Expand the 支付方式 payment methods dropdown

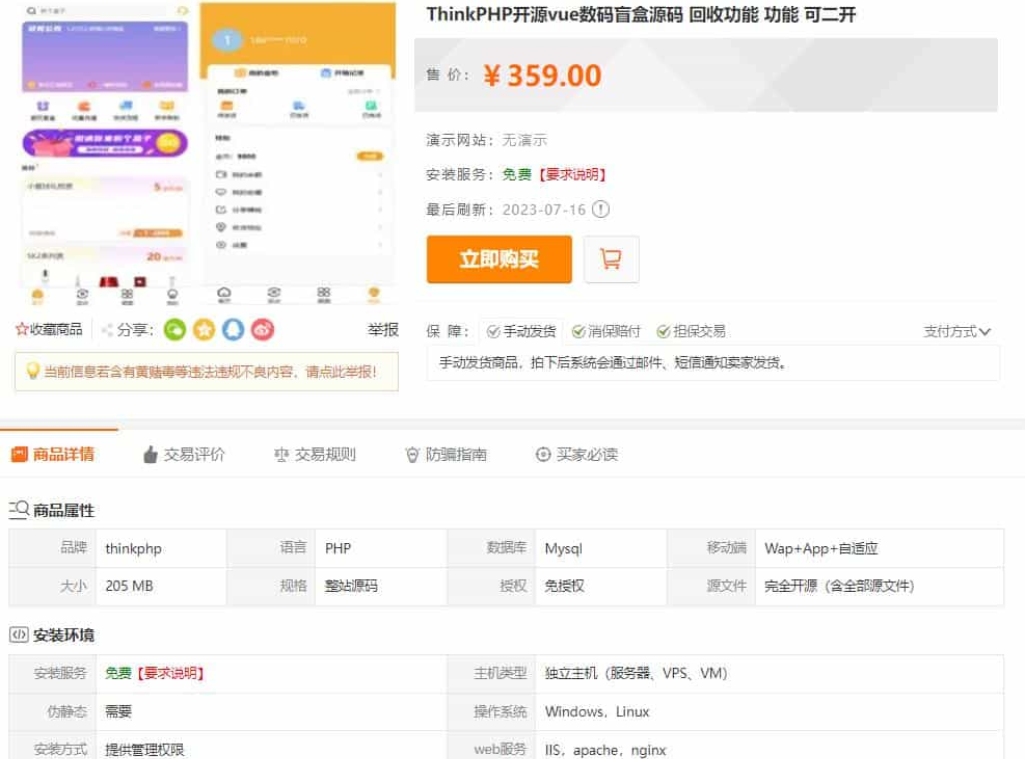click(x=957, y=331)
